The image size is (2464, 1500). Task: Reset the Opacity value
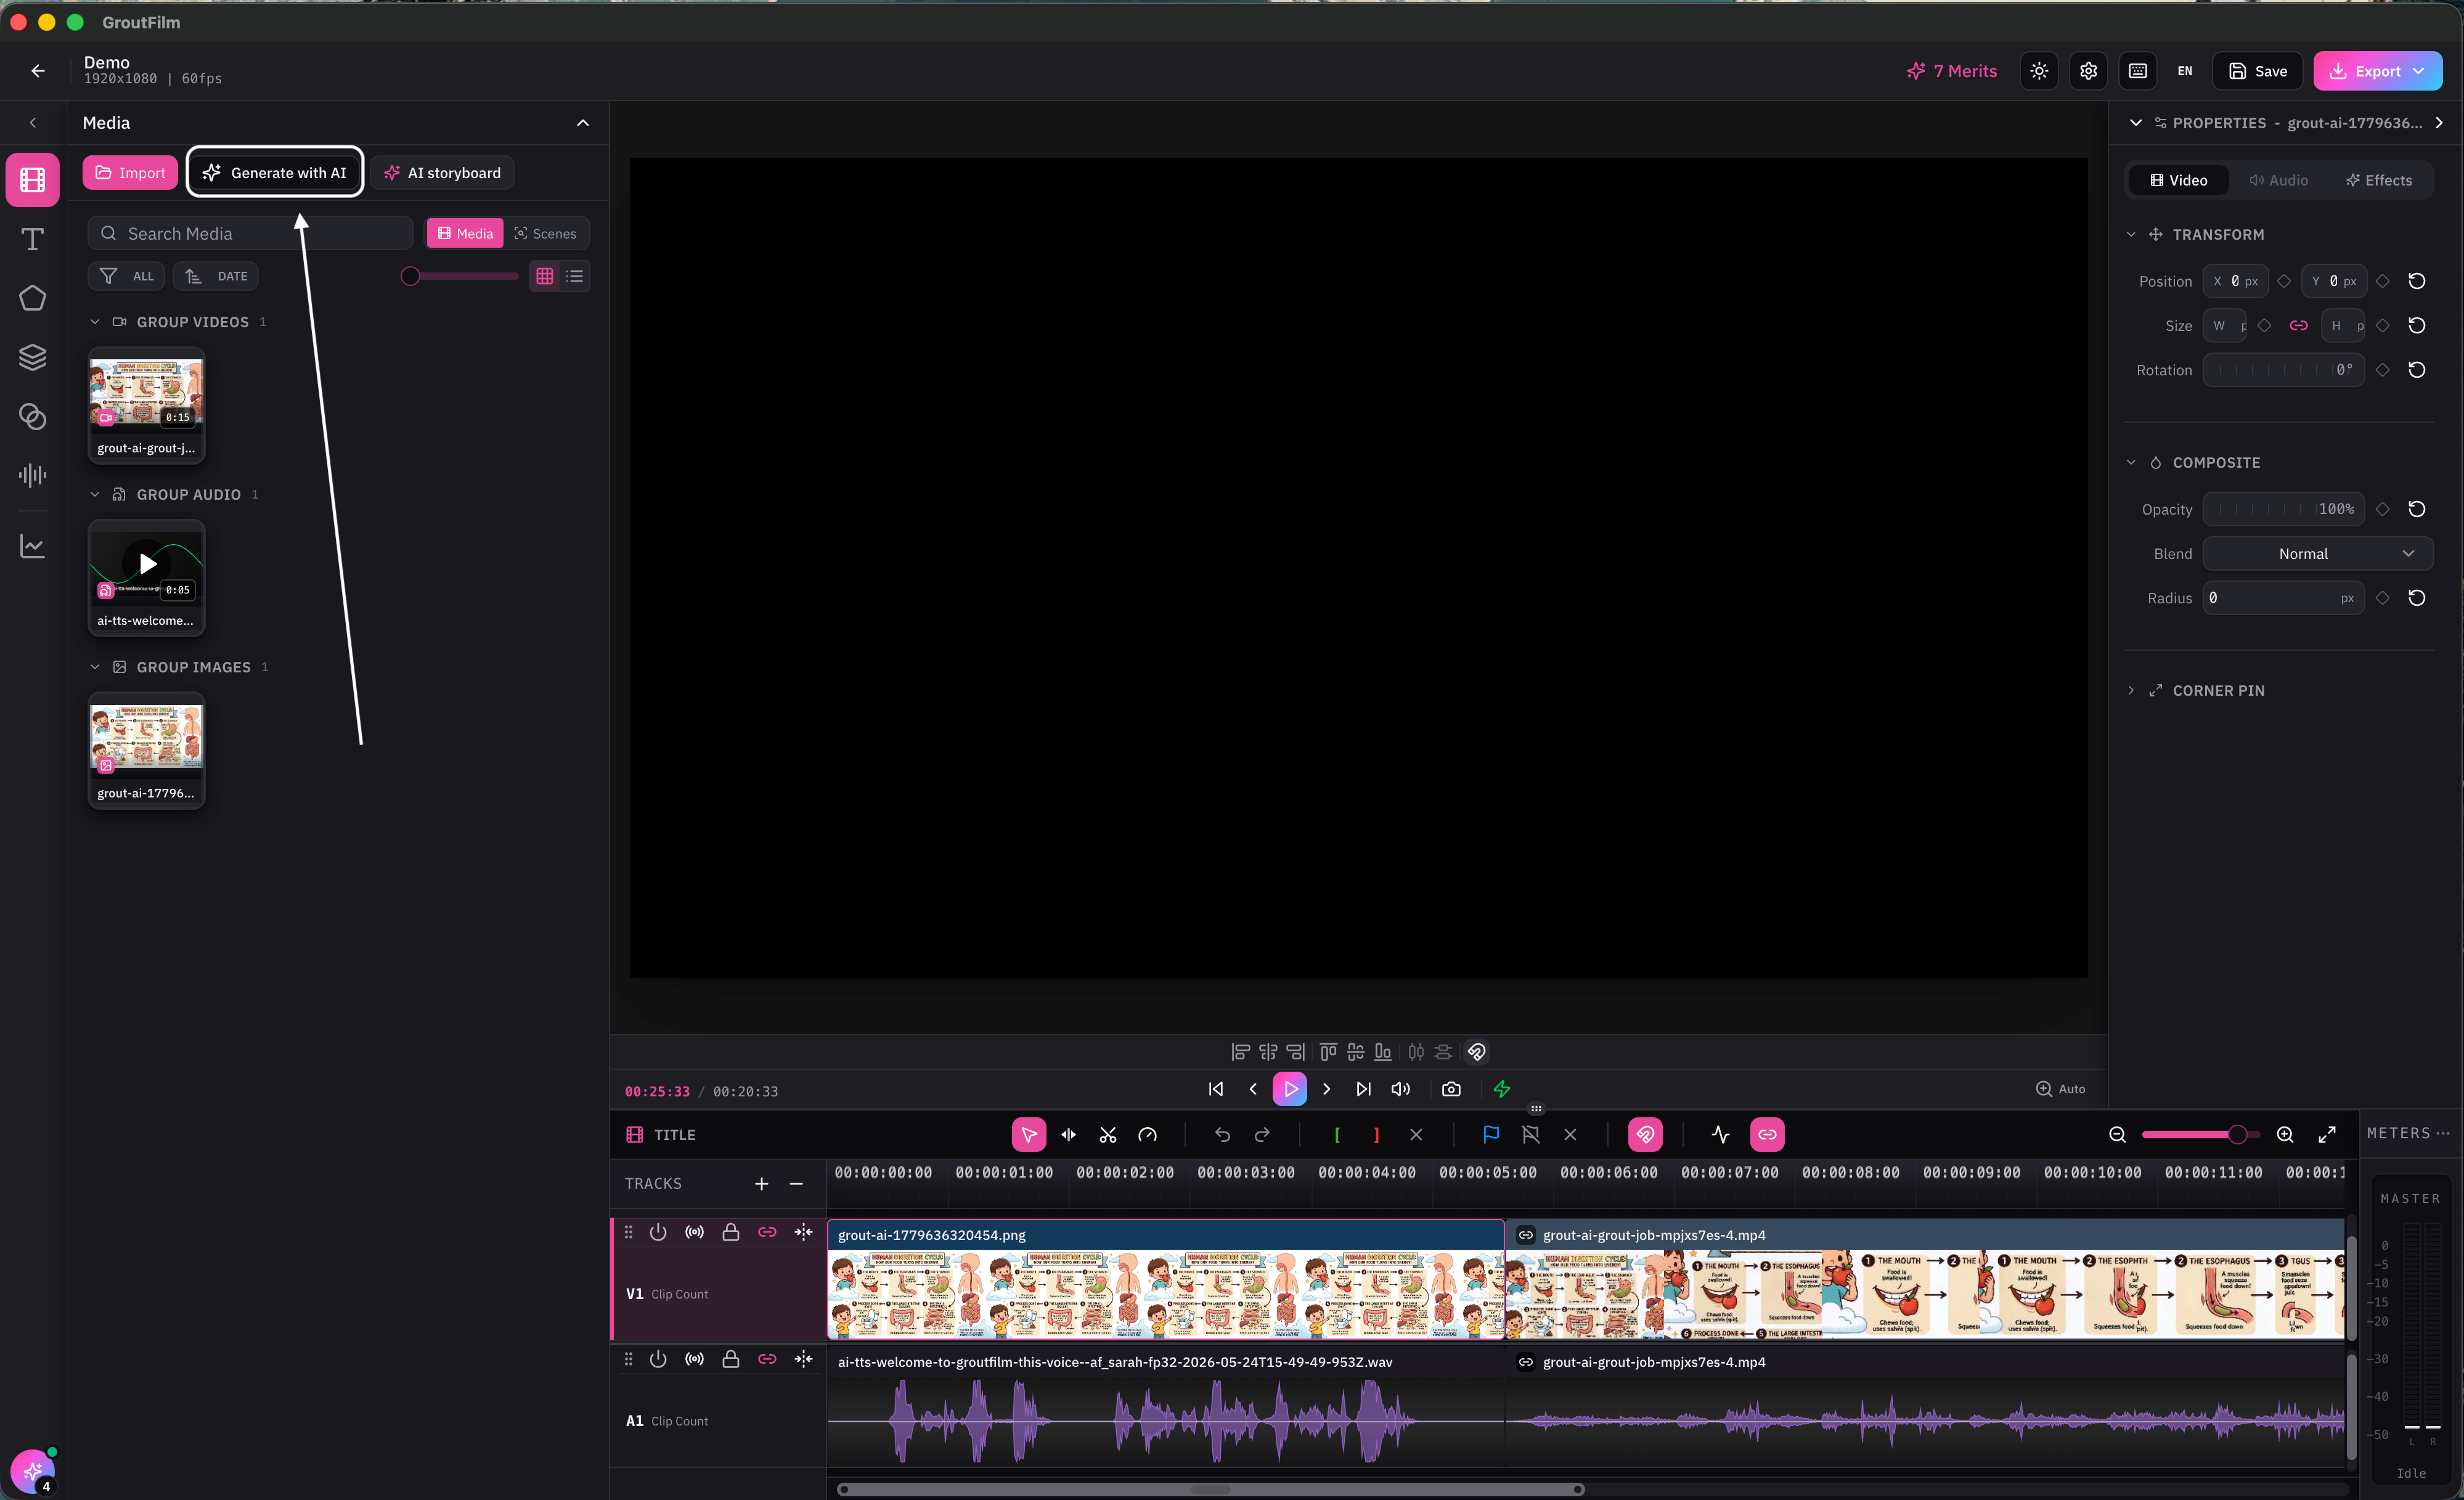click(x=2417, y=509)
